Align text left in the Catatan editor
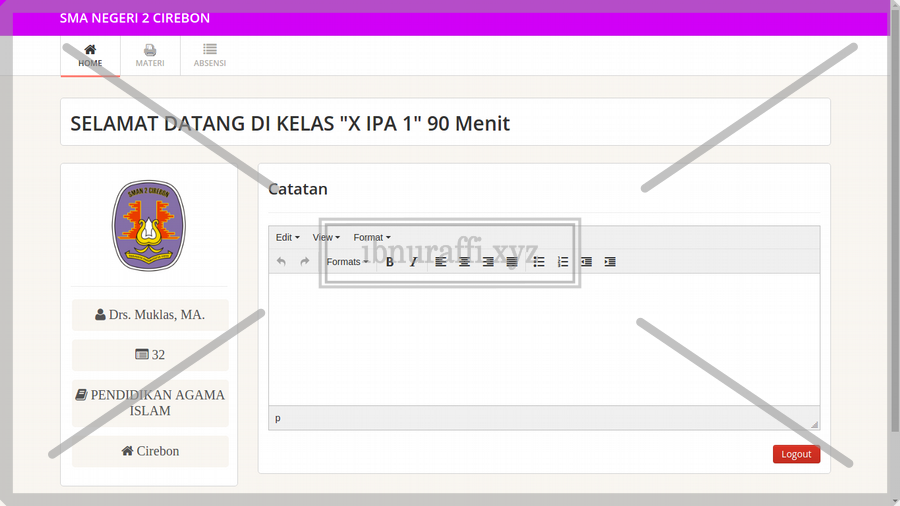Image resolution: width=900 pixels, height=506 pixels. point(441,262)
